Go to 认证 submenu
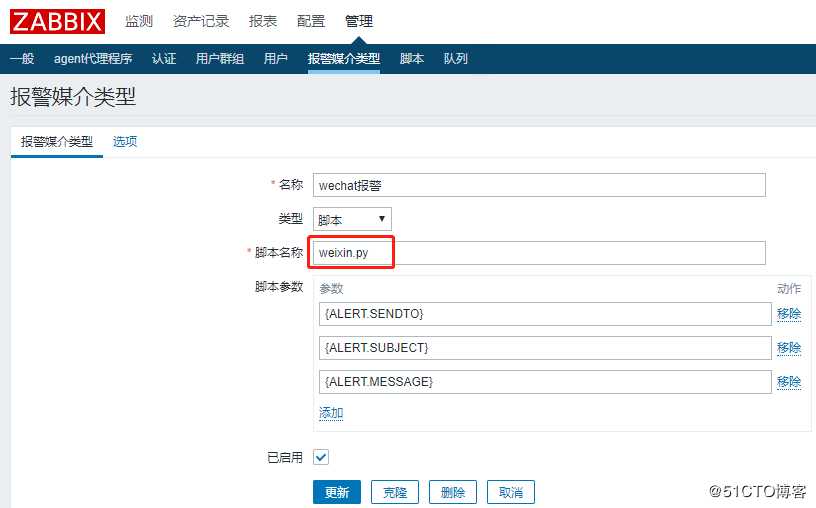Image resolution: width=816 pixels, height=508 pixels. tap(164, 58)
